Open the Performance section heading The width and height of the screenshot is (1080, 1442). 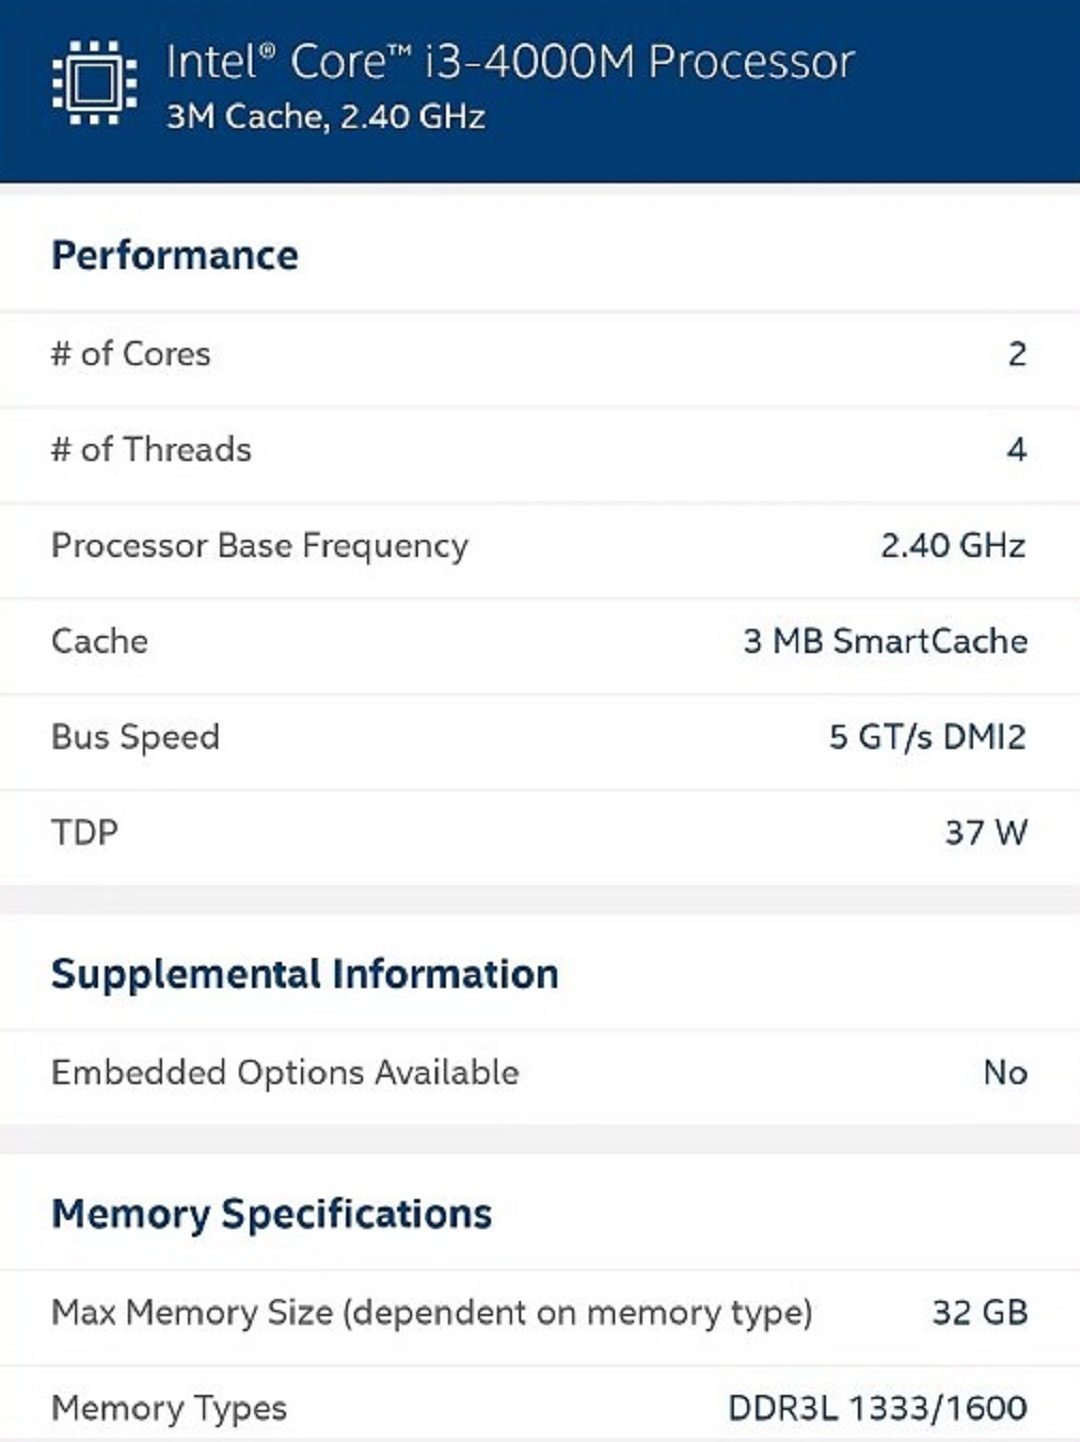(175, 255)
